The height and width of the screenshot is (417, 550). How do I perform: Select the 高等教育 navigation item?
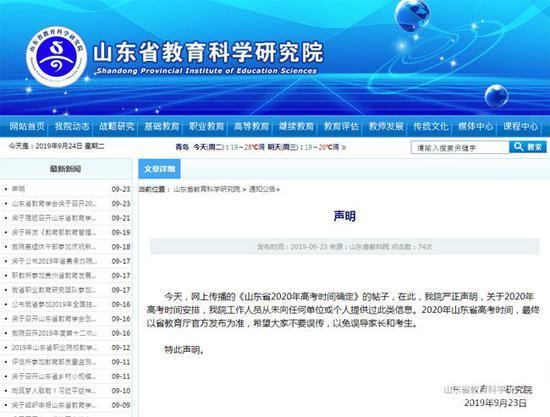pyautogui.click(x=251, y=126)
